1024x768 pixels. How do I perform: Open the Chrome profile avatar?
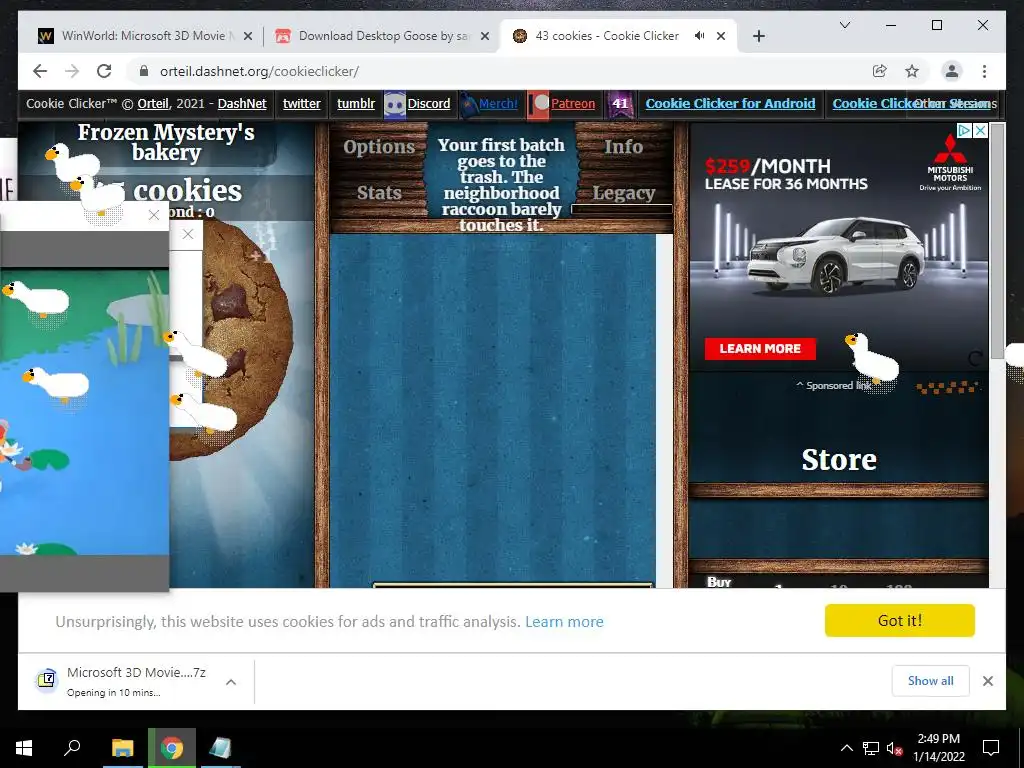point(952,71)
